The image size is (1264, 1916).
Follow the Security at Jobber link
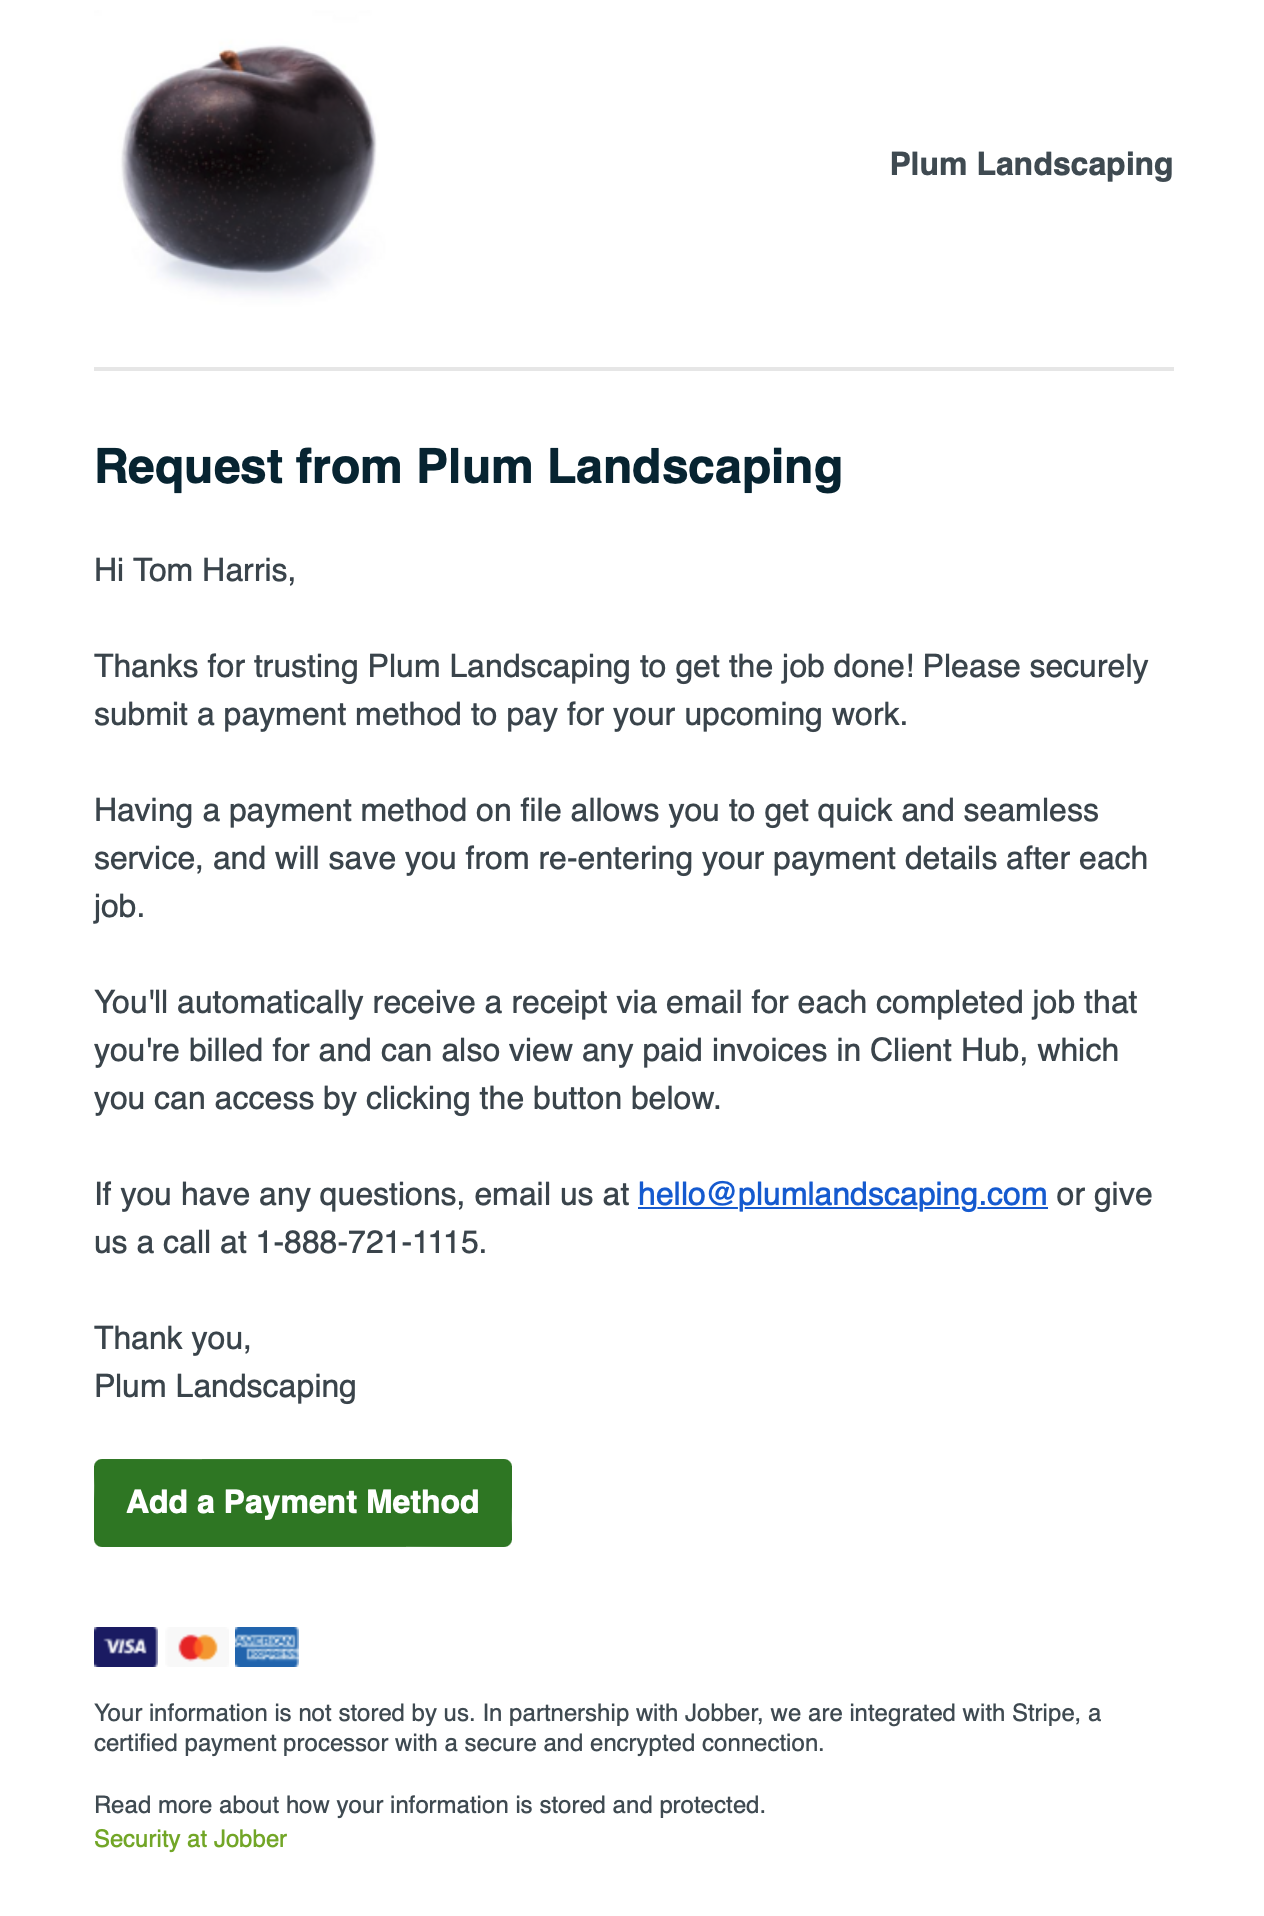click(x=190, y=1839)
